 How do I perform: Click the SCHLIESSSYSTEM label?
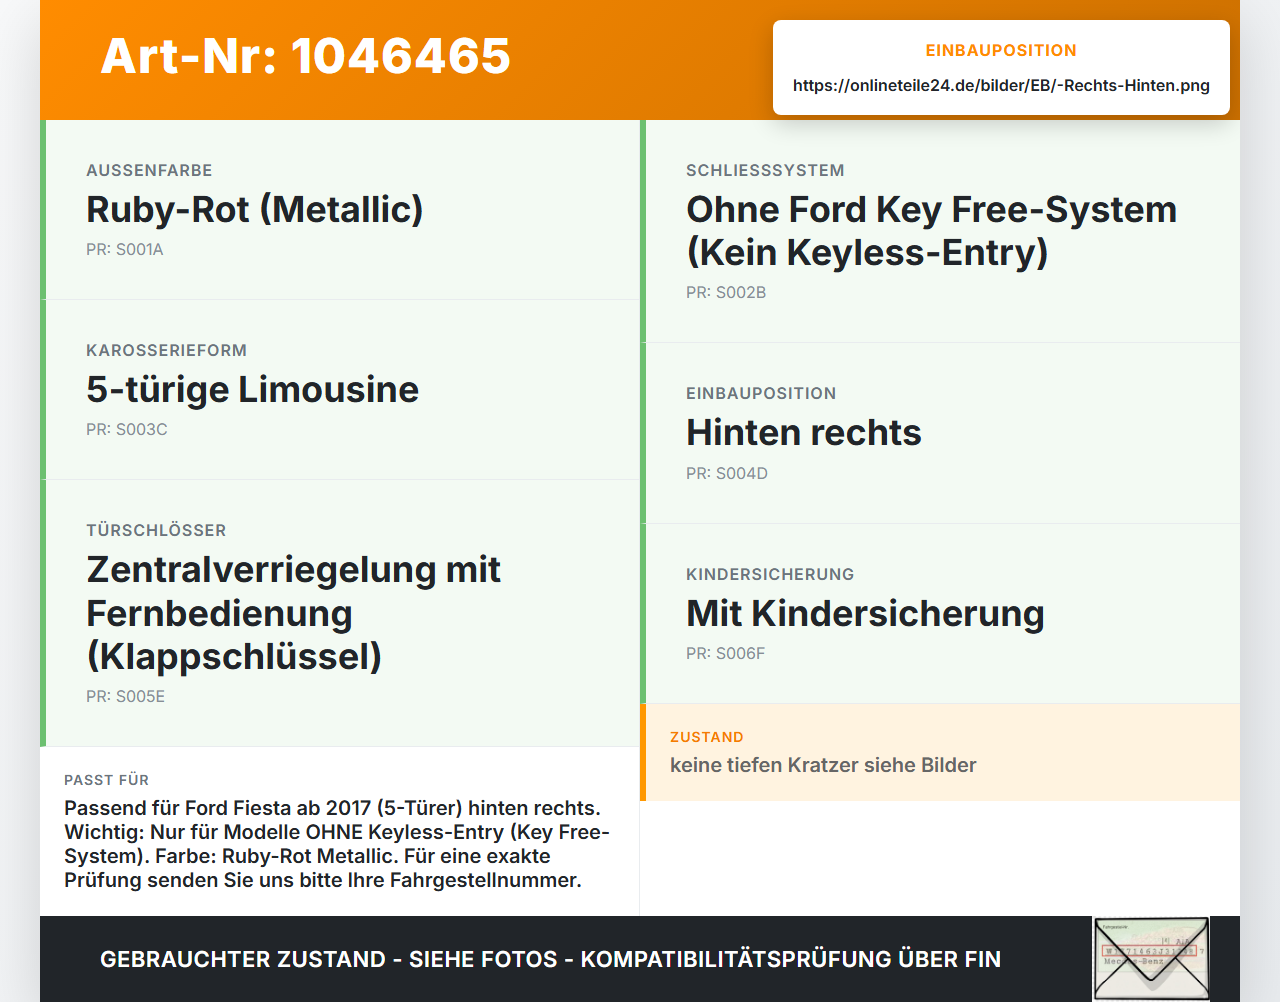point(765,170)
